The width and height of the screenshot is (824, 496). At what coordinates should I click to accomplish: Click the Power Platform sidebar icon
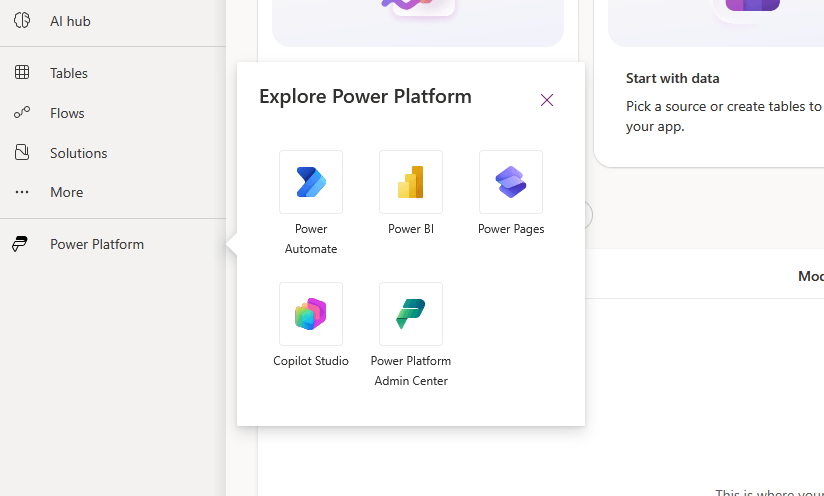[20, 244]
